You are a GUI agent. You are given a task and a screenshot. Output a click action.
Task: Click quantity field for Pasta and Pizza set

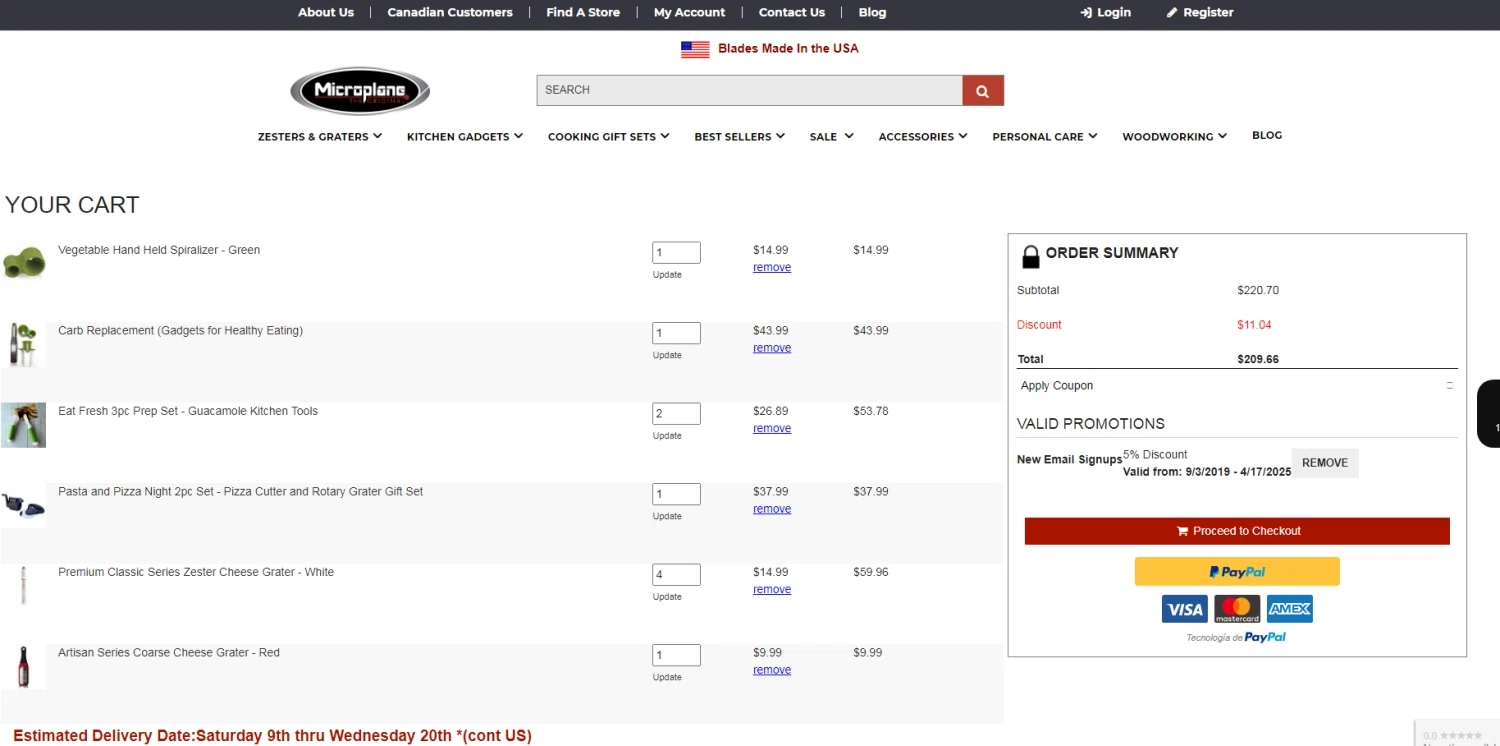point(676,494)
